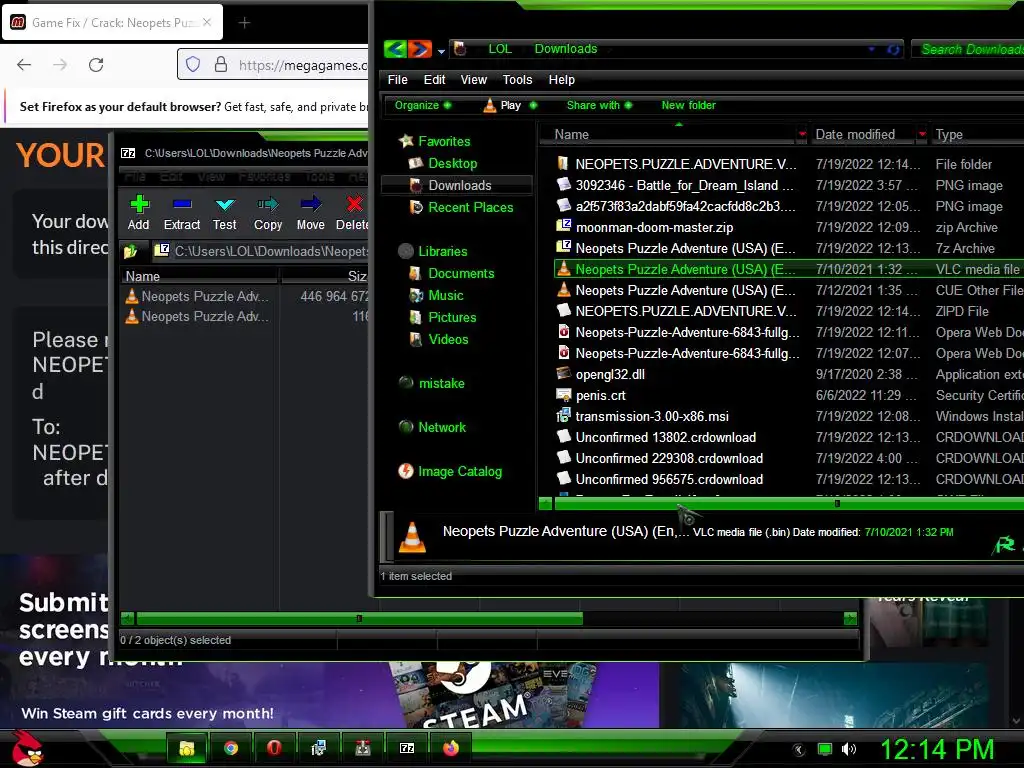Screen dimensions: 1024x768
Task: Open the Explorer Tools menu
Action: [517, 80]
